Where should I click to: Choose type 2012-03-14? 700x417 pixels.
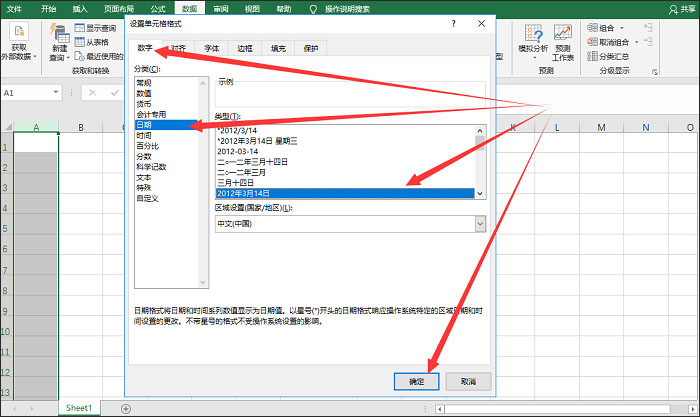[238, 151]
